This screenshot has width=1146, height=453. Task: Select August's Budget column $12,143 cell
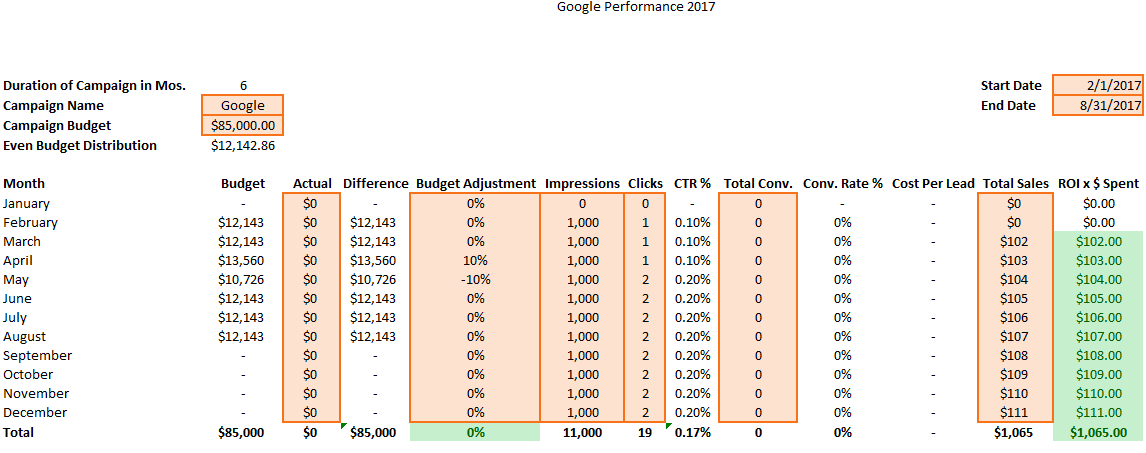point(241,336)
